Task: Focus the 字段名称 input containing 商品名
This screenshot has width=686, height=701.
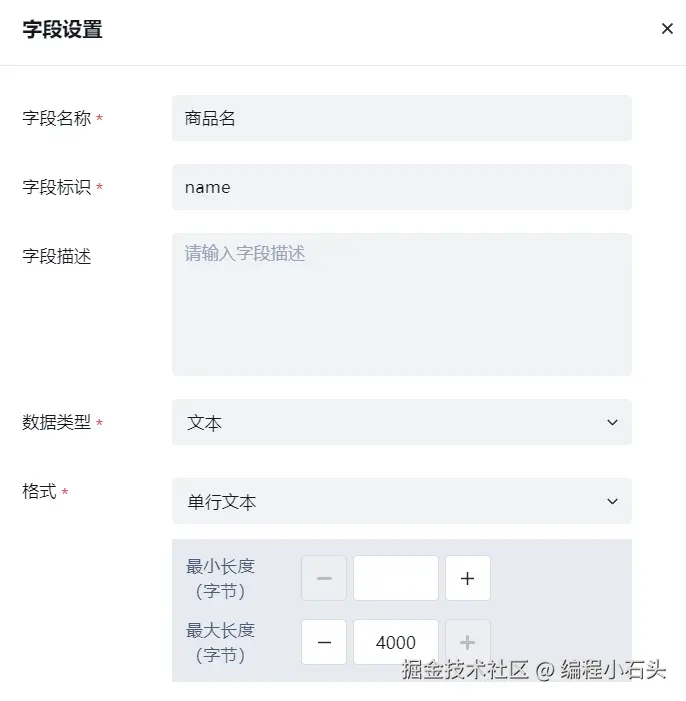Action: (400, 118)
